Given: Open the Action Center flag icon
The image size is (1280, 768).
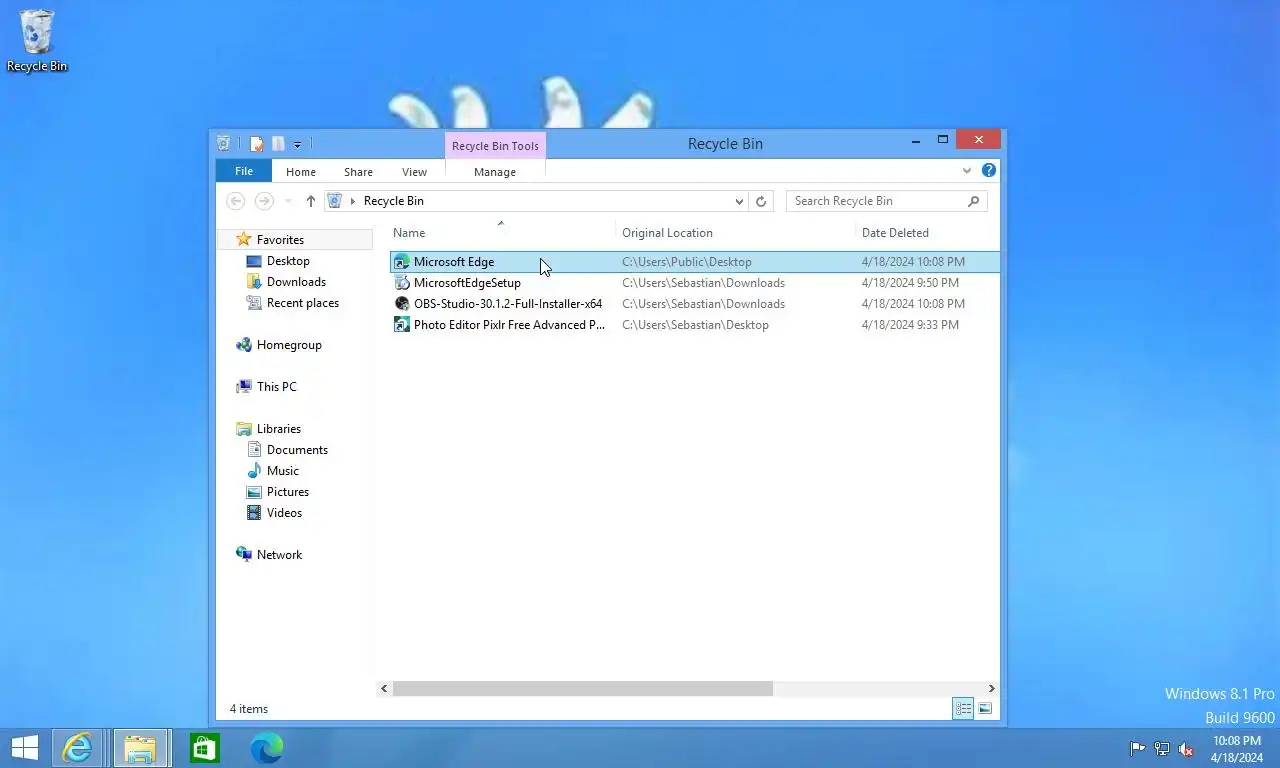Looking at the screenshot, I should 1137,749.
